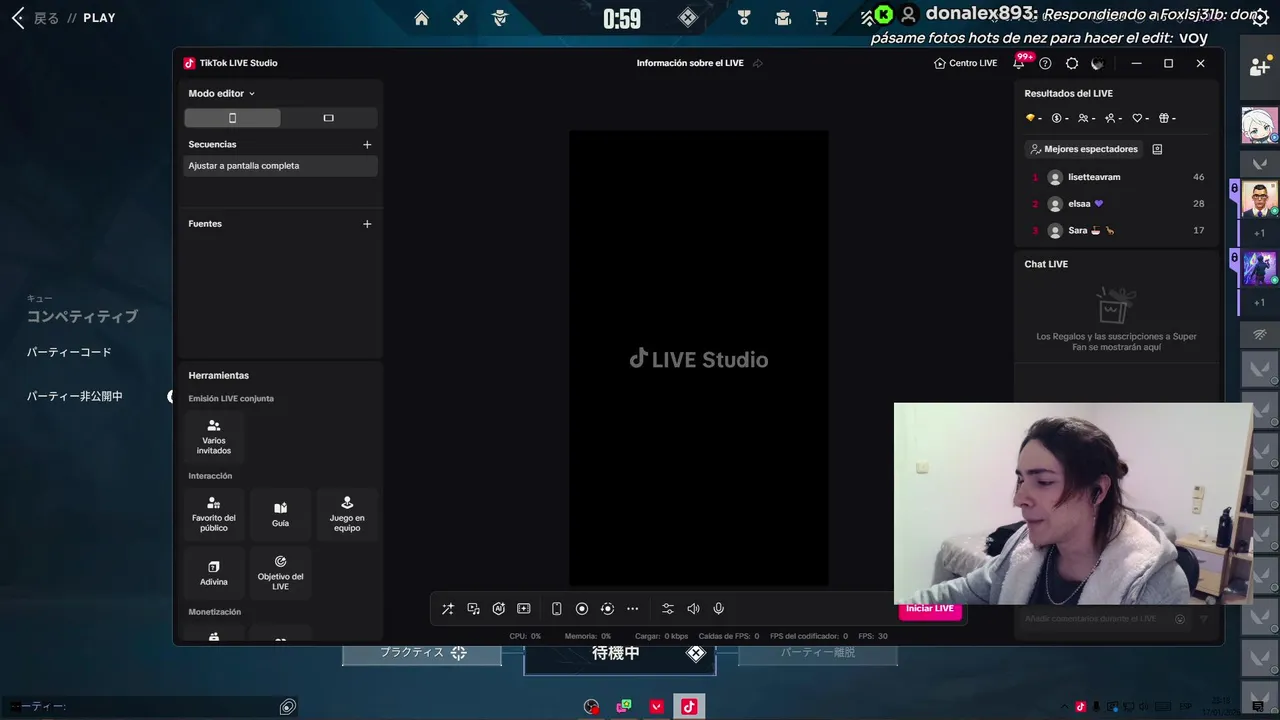Expand the likes heart stat dropdown
The image size is (1280, 720).
coord(1141,118)
